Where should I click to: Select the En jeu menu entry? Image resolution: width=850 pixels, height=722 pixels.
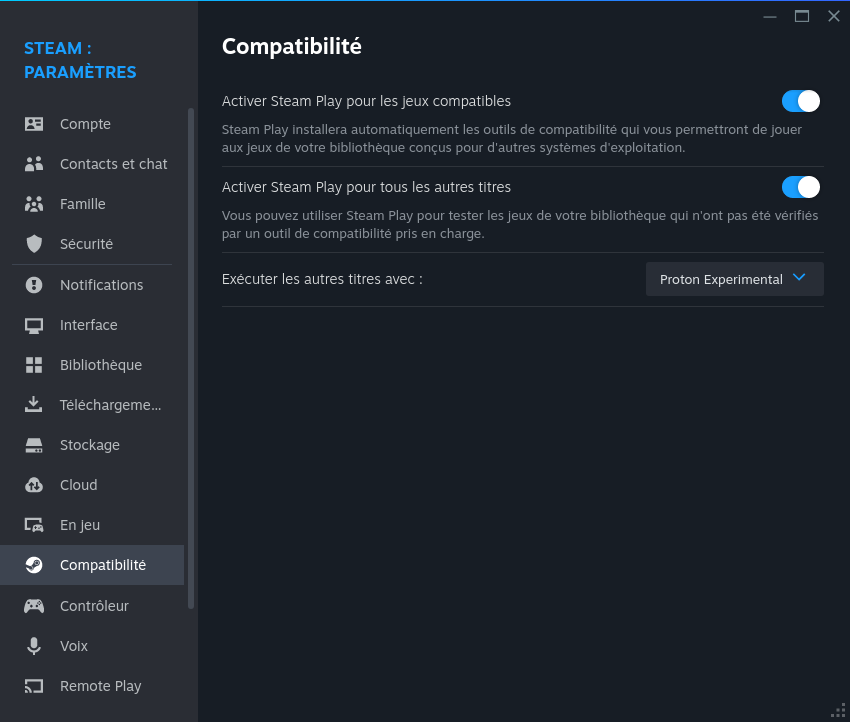92,525
